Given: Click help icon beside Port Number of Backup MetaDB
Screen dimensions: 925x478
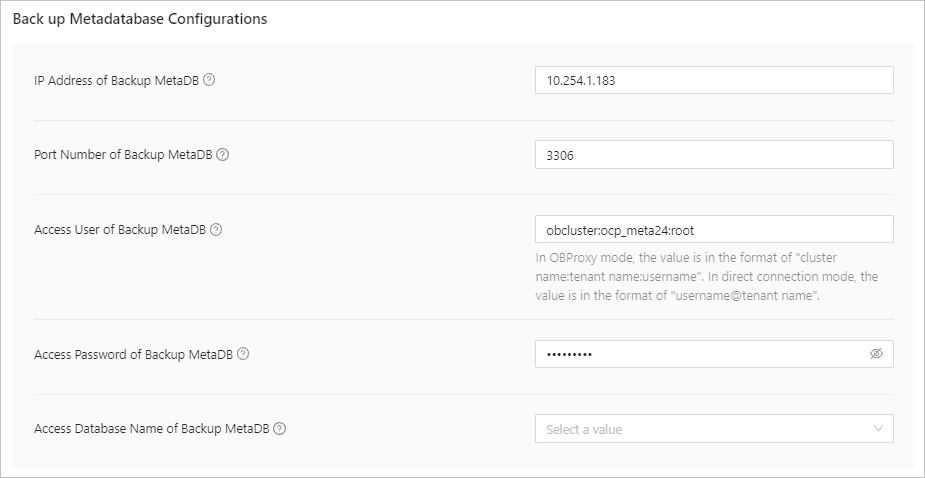Looking at the screenshot, I should (x=223, y=155).
